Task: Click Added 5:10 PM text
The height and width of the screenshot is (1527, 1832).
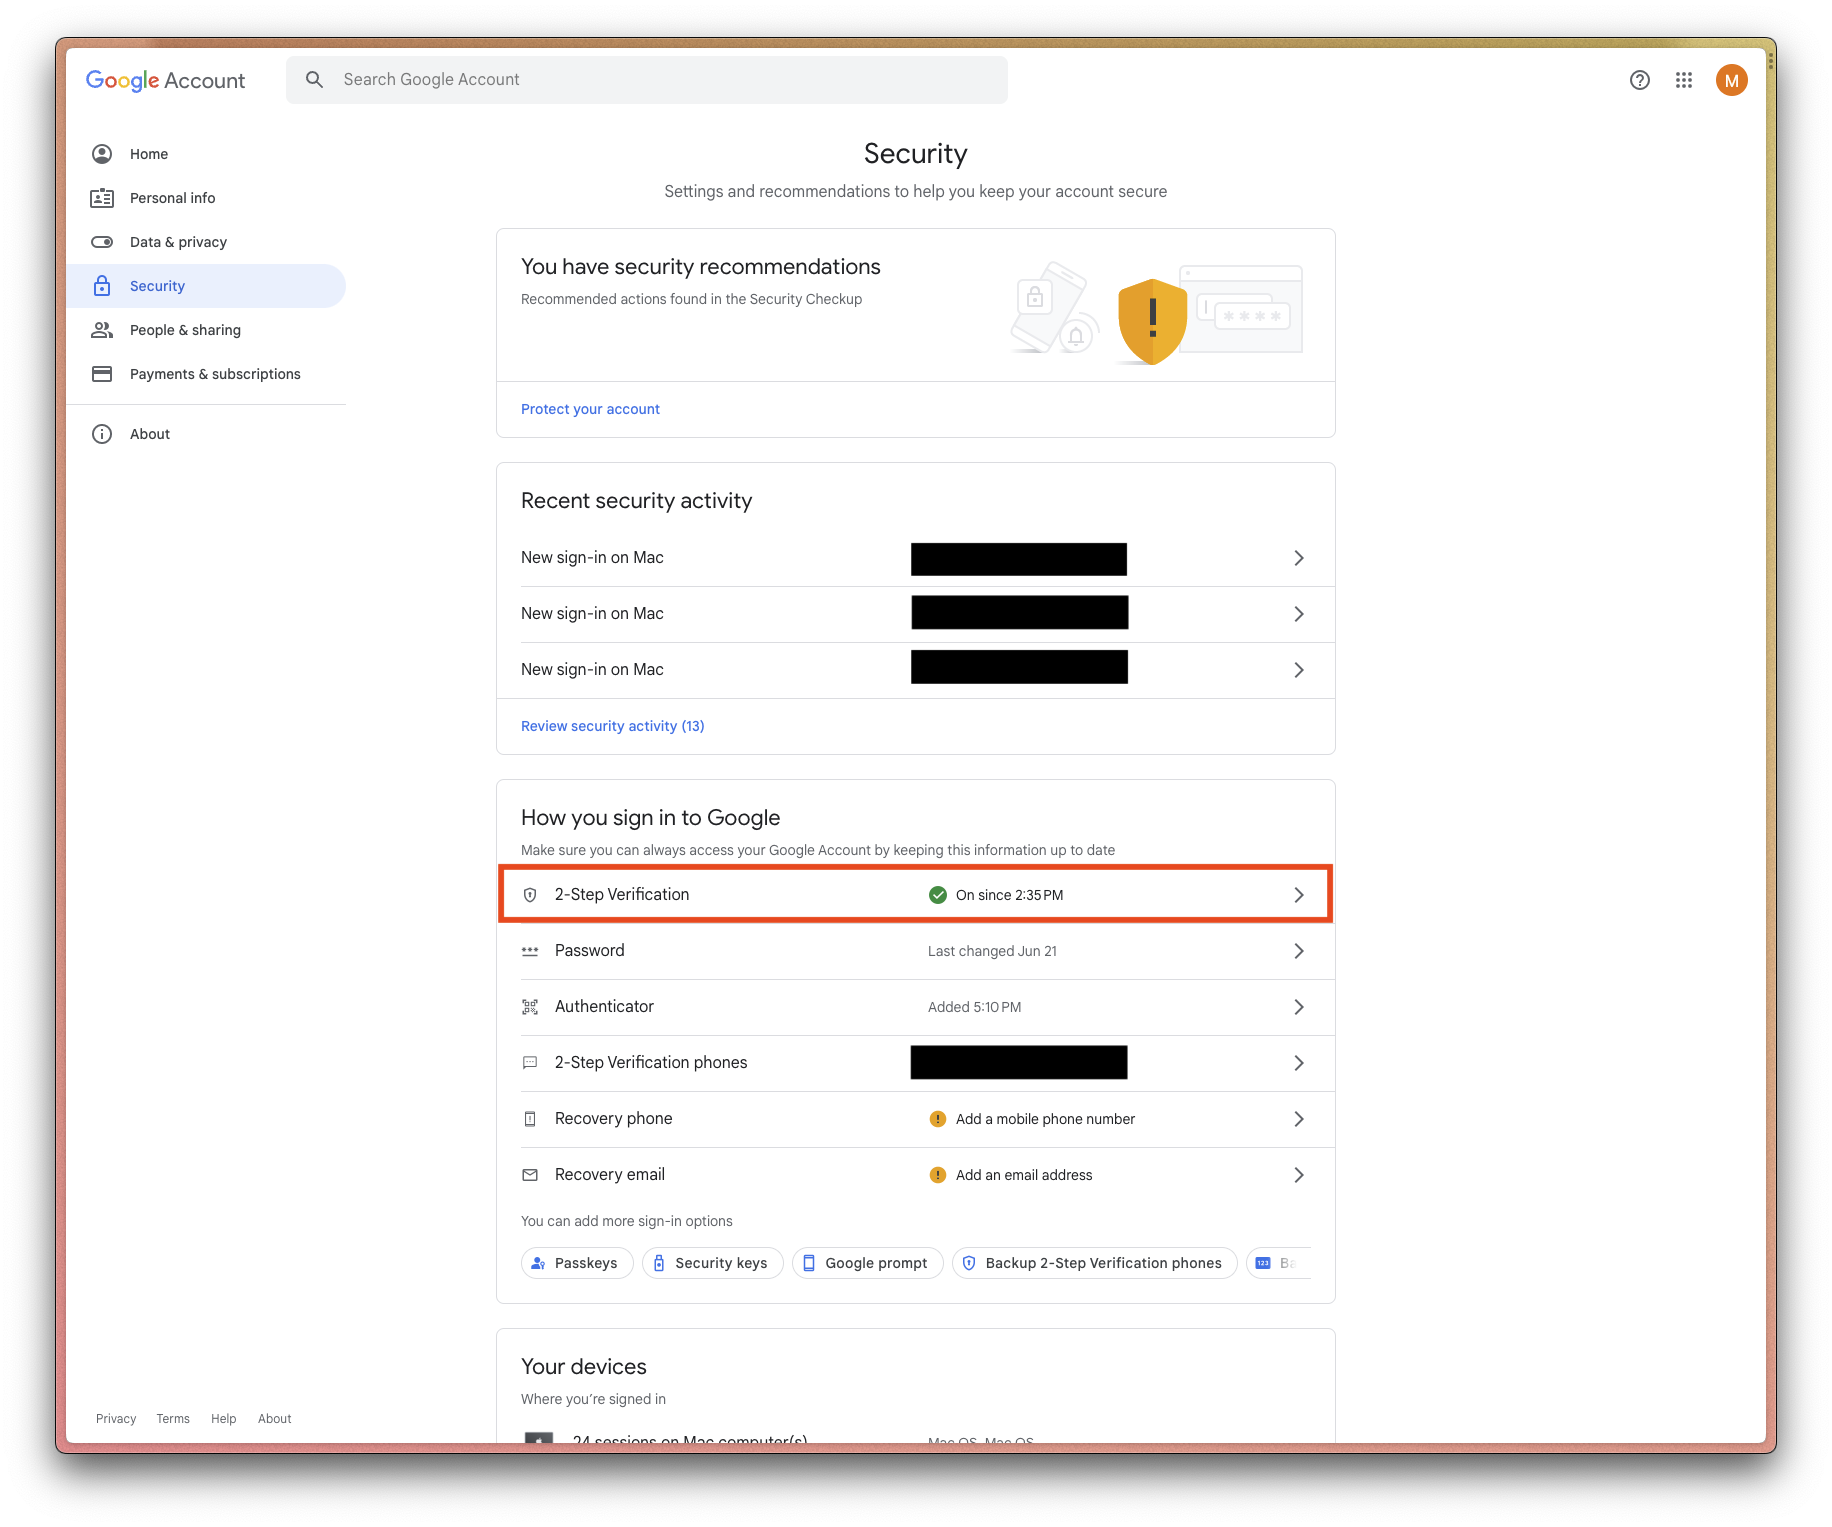Action: click(x=974, y=1007)
